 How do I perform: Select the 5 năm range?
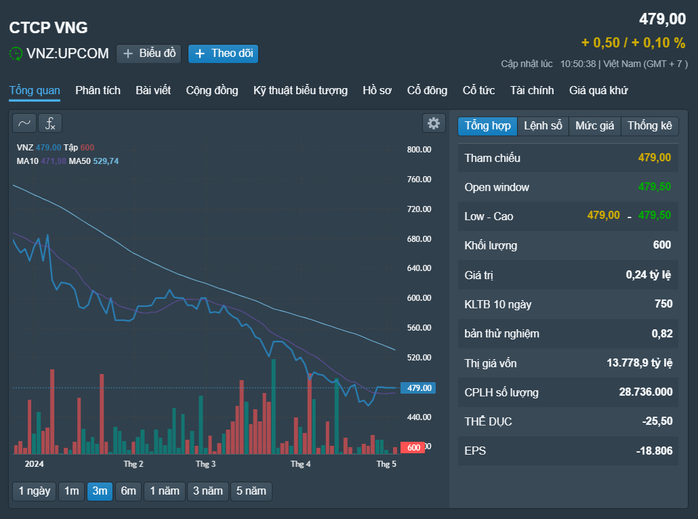coord(251,491)
